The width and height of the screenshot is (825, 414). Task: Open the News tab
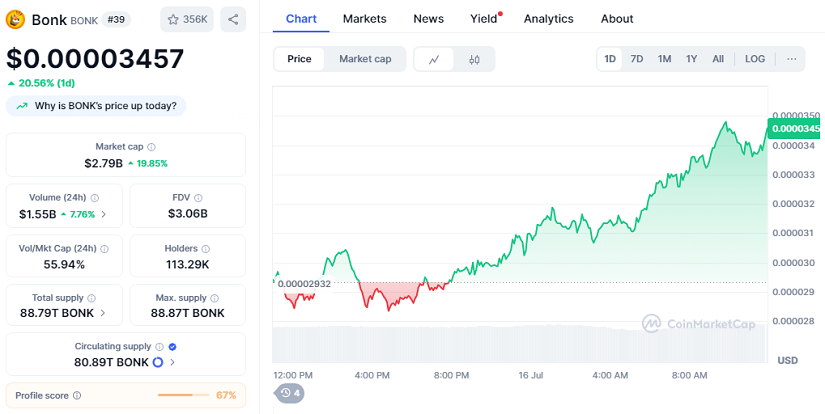pos(428,19)
